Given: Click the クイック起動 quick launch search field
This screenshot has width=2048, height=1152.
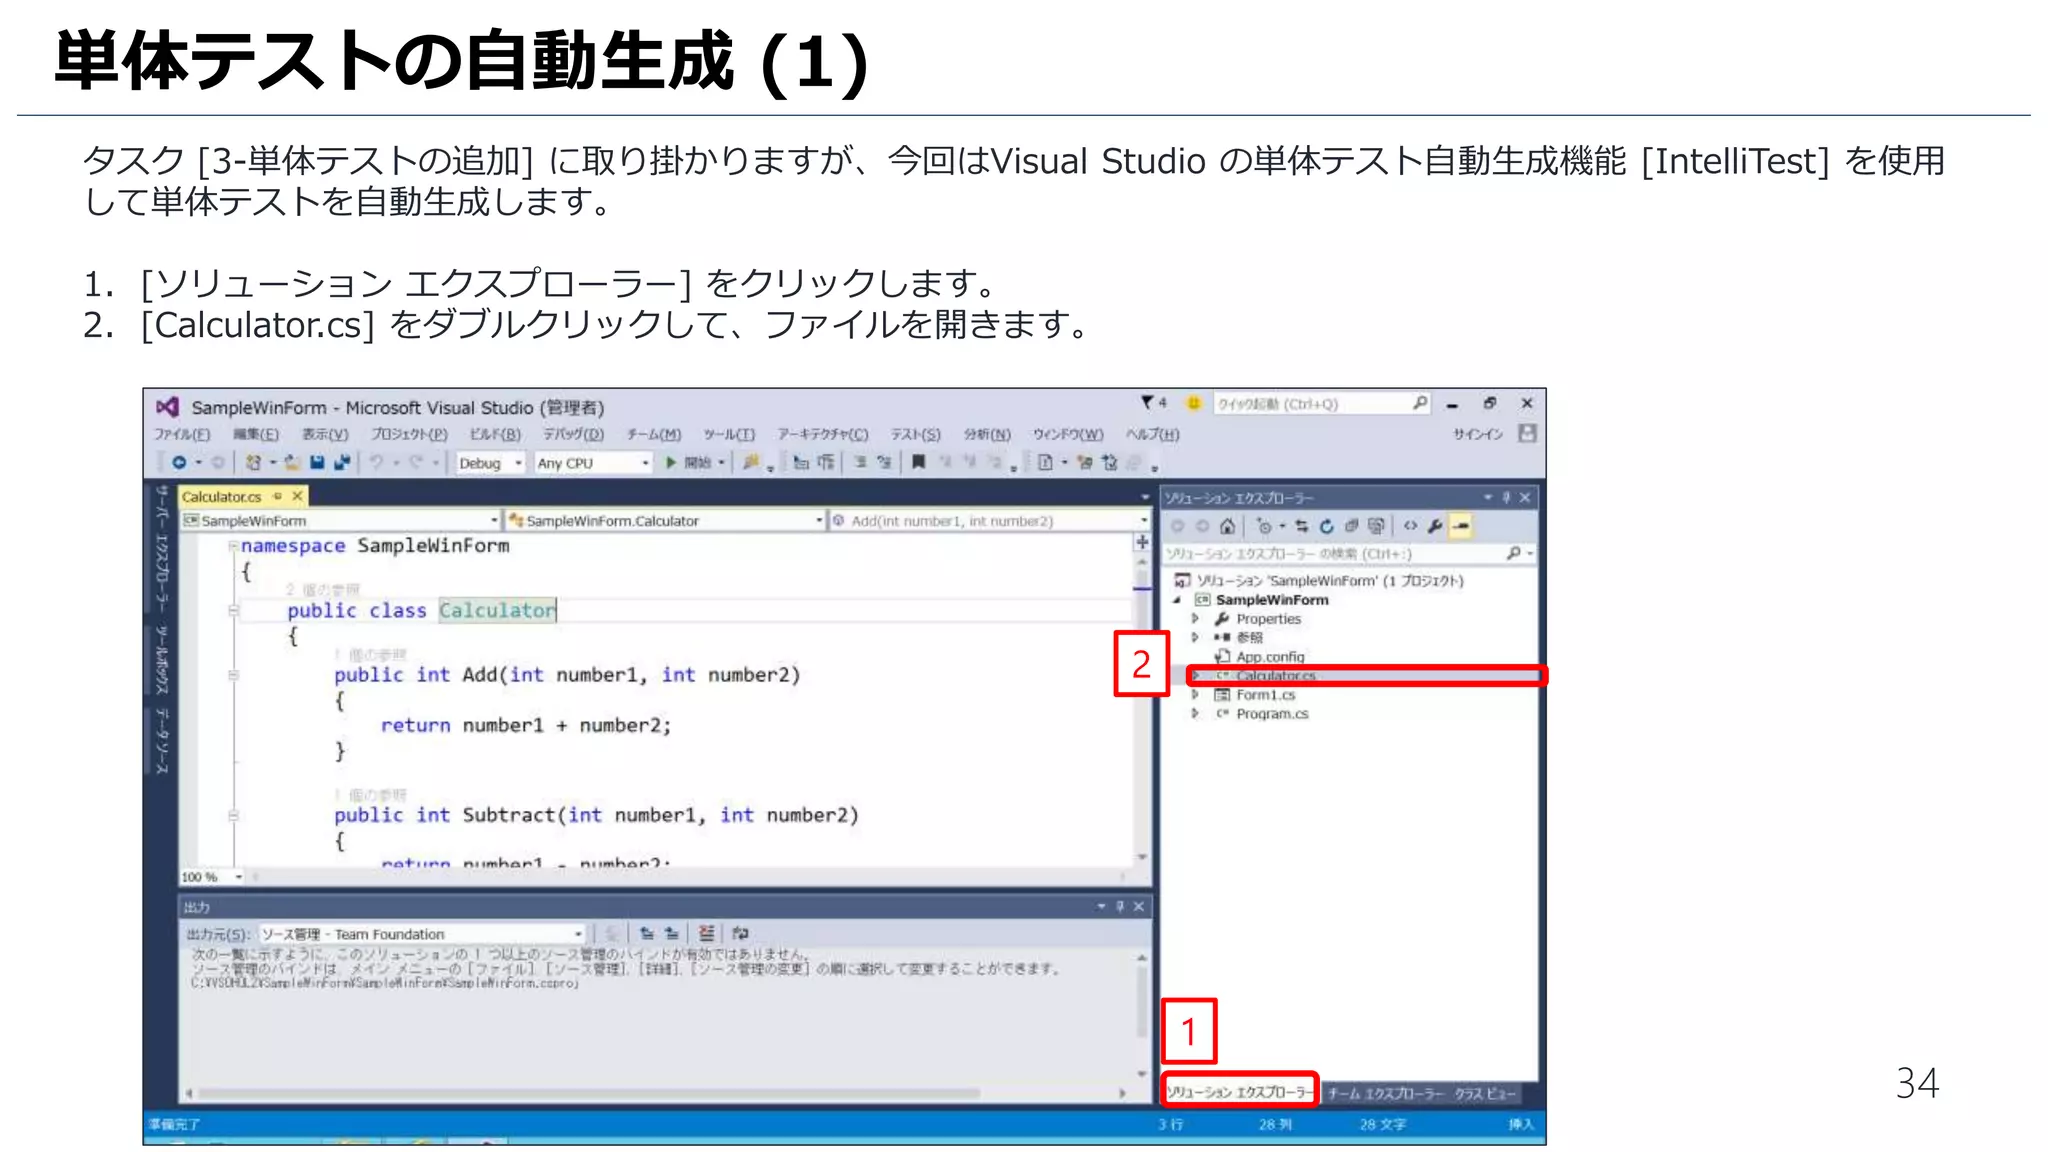Looking at the screenshot, I should pos(1320,403).
